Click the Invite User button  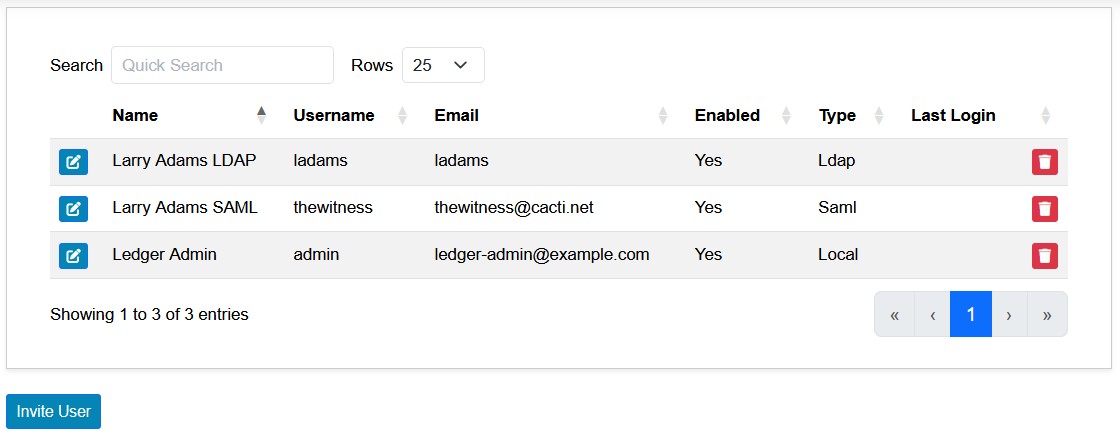click(54, 411)
